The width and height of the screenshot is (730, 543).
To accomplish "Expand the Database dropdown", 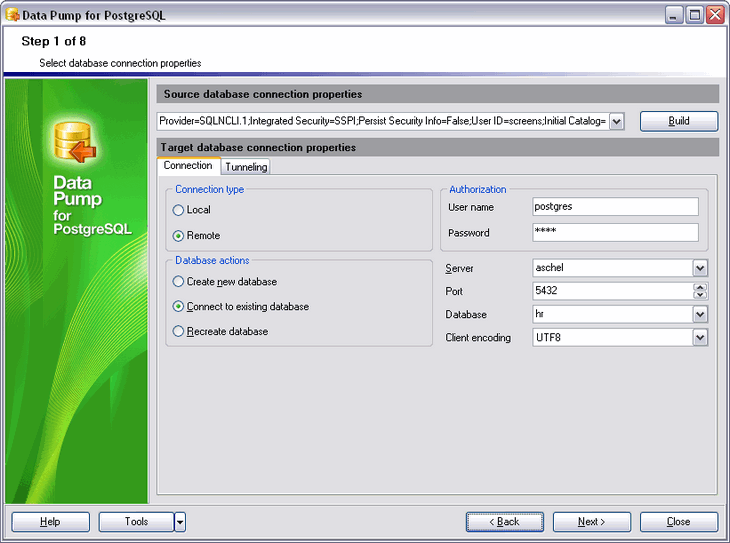I will (x=700, y=315).
